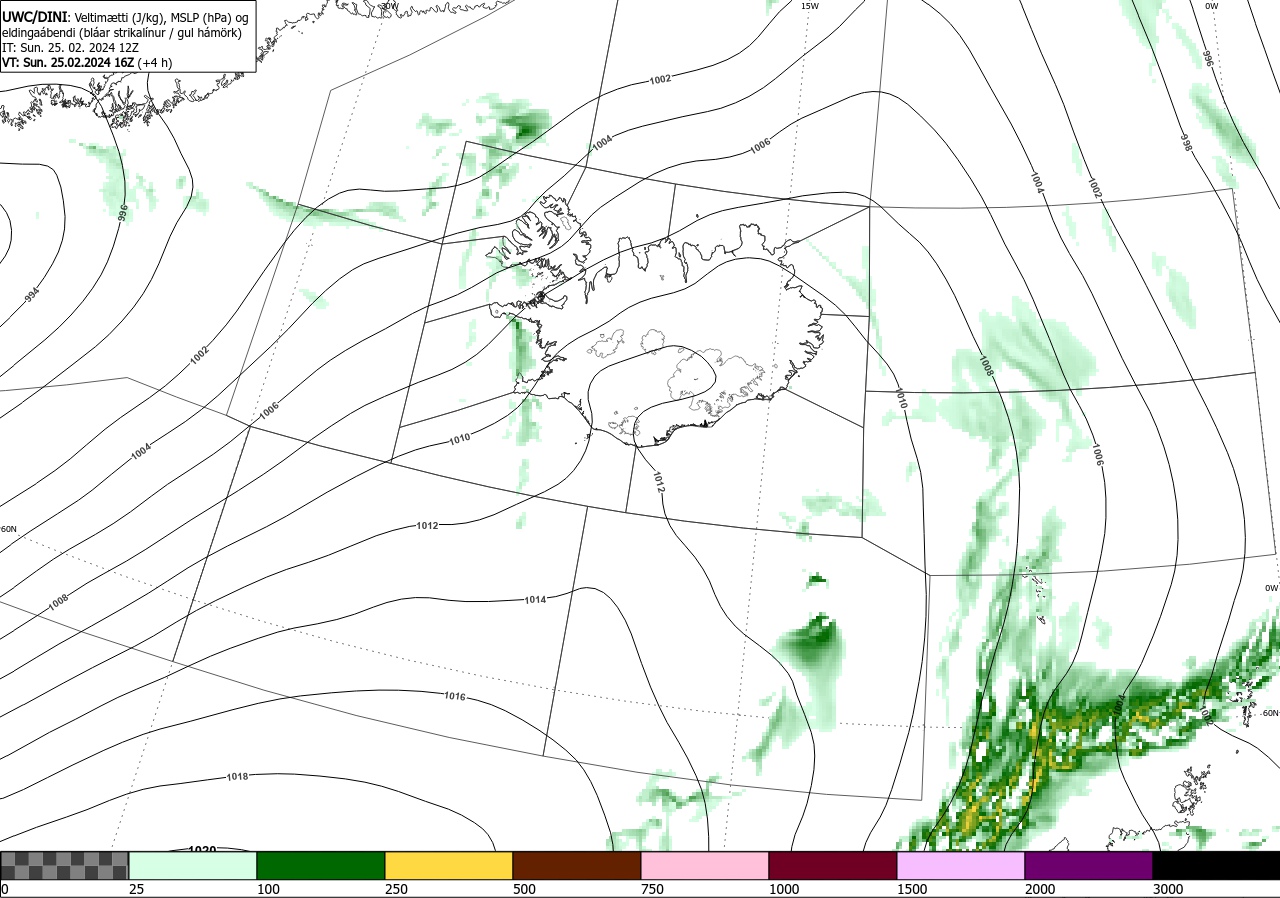Screen dimensions: 1280x898
Task: Click the "994" isobar label
Action: (x=32, y=295)
